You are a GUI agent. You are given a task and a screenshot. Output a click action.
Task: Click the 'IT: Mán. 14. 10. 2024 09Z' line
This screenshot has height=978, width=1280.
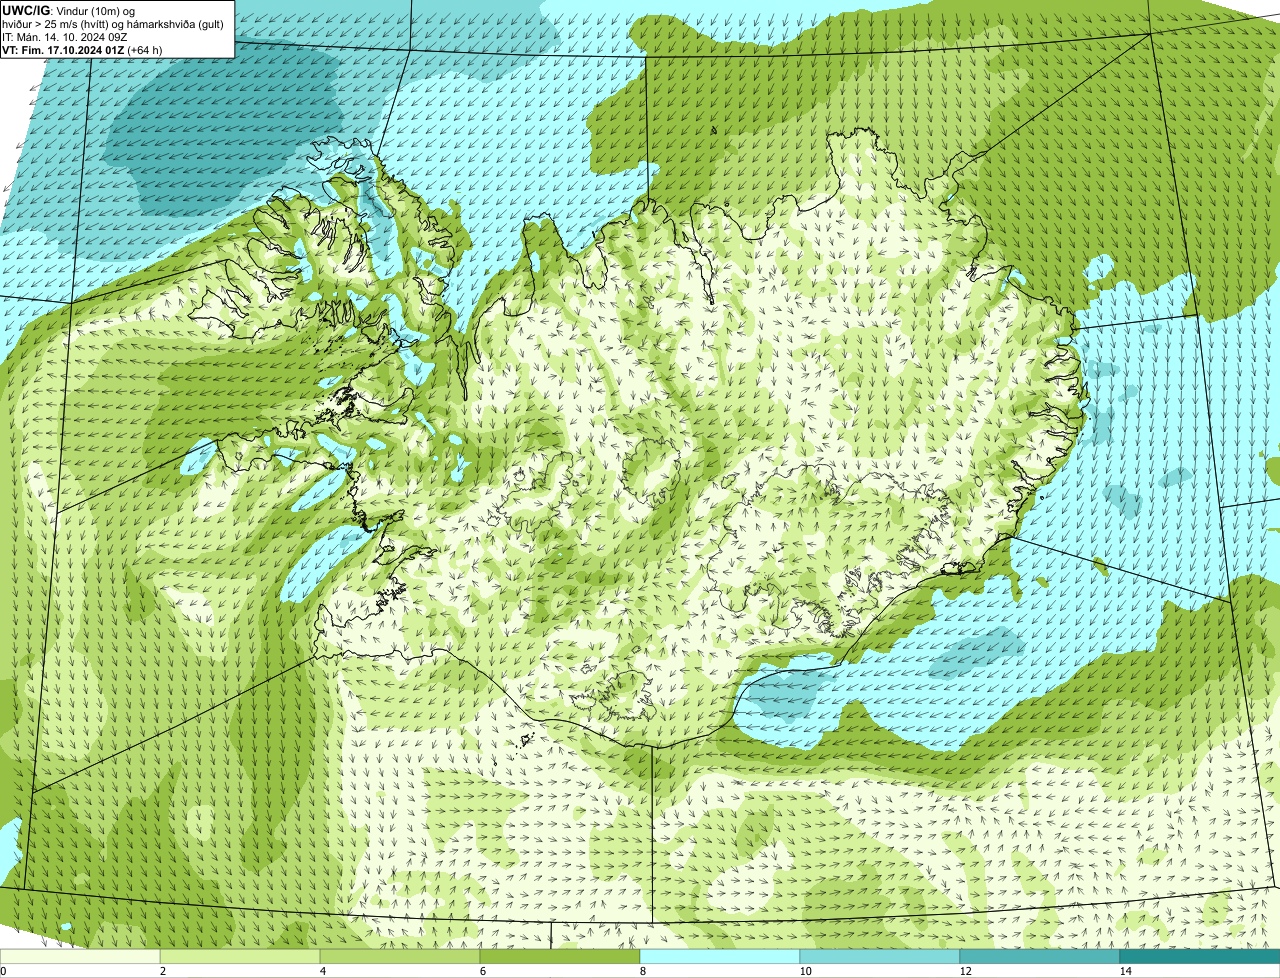click(x=66, y=36)
